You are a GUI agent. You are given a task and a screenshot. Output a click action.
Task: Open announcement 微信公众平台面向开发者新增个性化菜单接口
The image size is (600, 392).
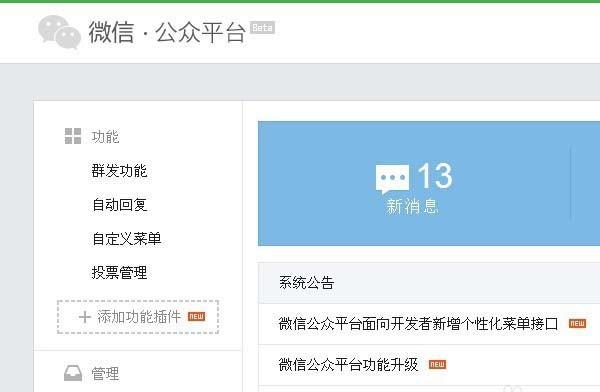point(418,324)
